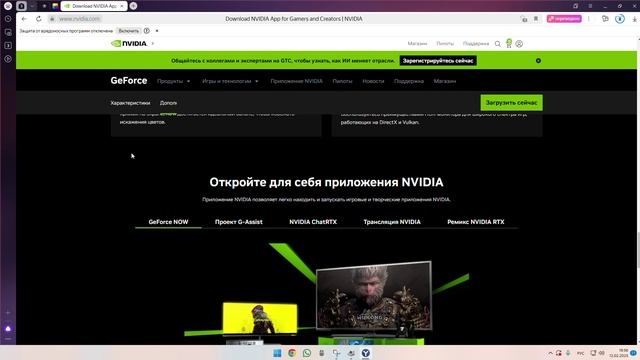Image resolution: width=640 pixels, height=360 pixels.
Task: Enable malware protection with Включить button
Action: tap(129, 31)
